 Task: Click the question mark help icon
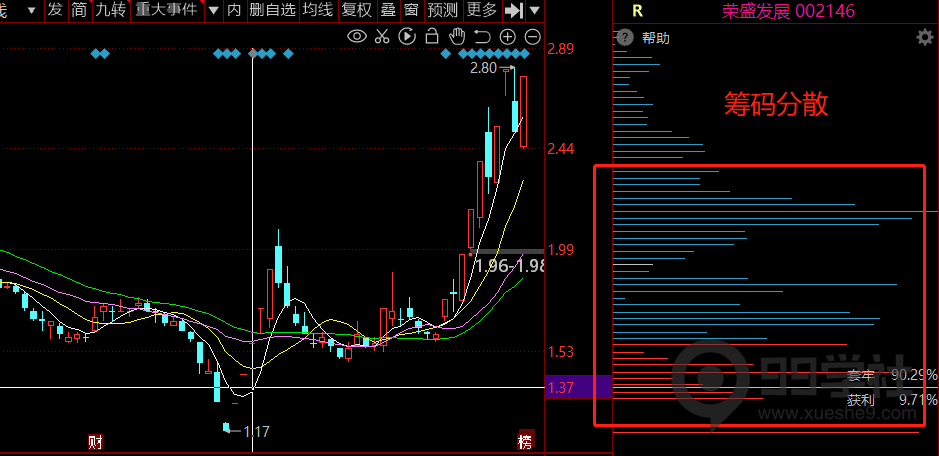[625, 38]
